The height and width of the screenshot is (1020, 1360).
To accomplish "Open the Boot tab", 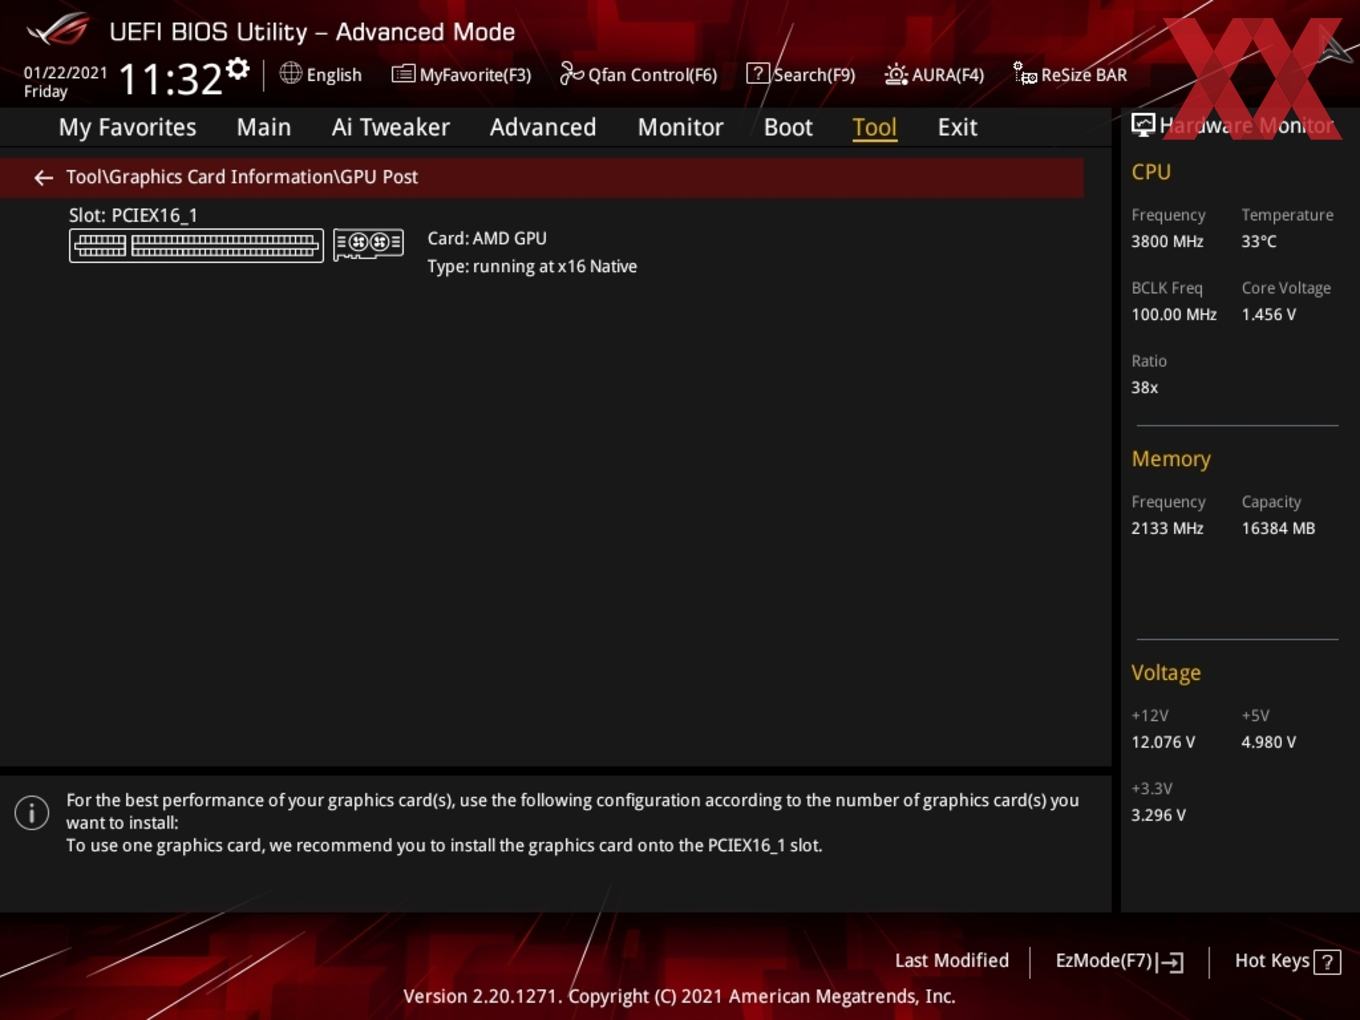I will pyautogui.click(x=788, y=127).
